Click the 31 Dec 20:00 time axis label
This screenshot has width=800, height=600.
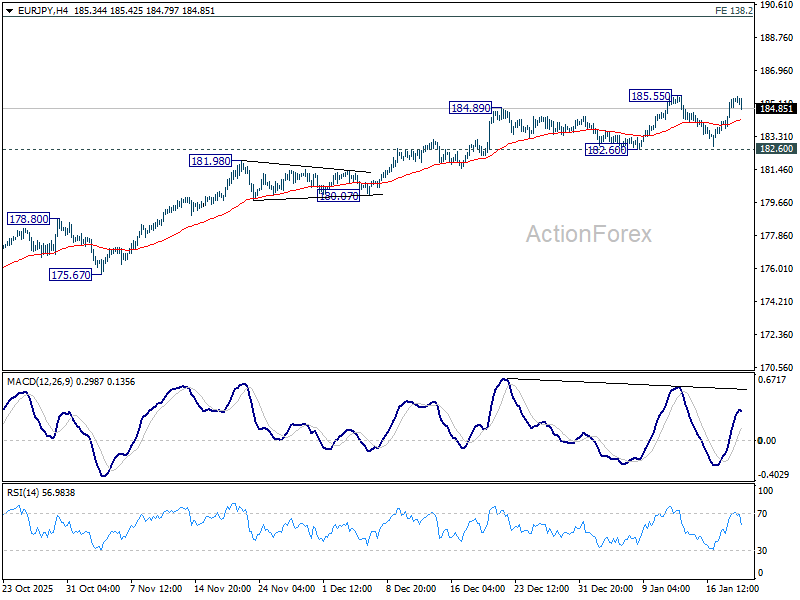click(x=606, y=589)
